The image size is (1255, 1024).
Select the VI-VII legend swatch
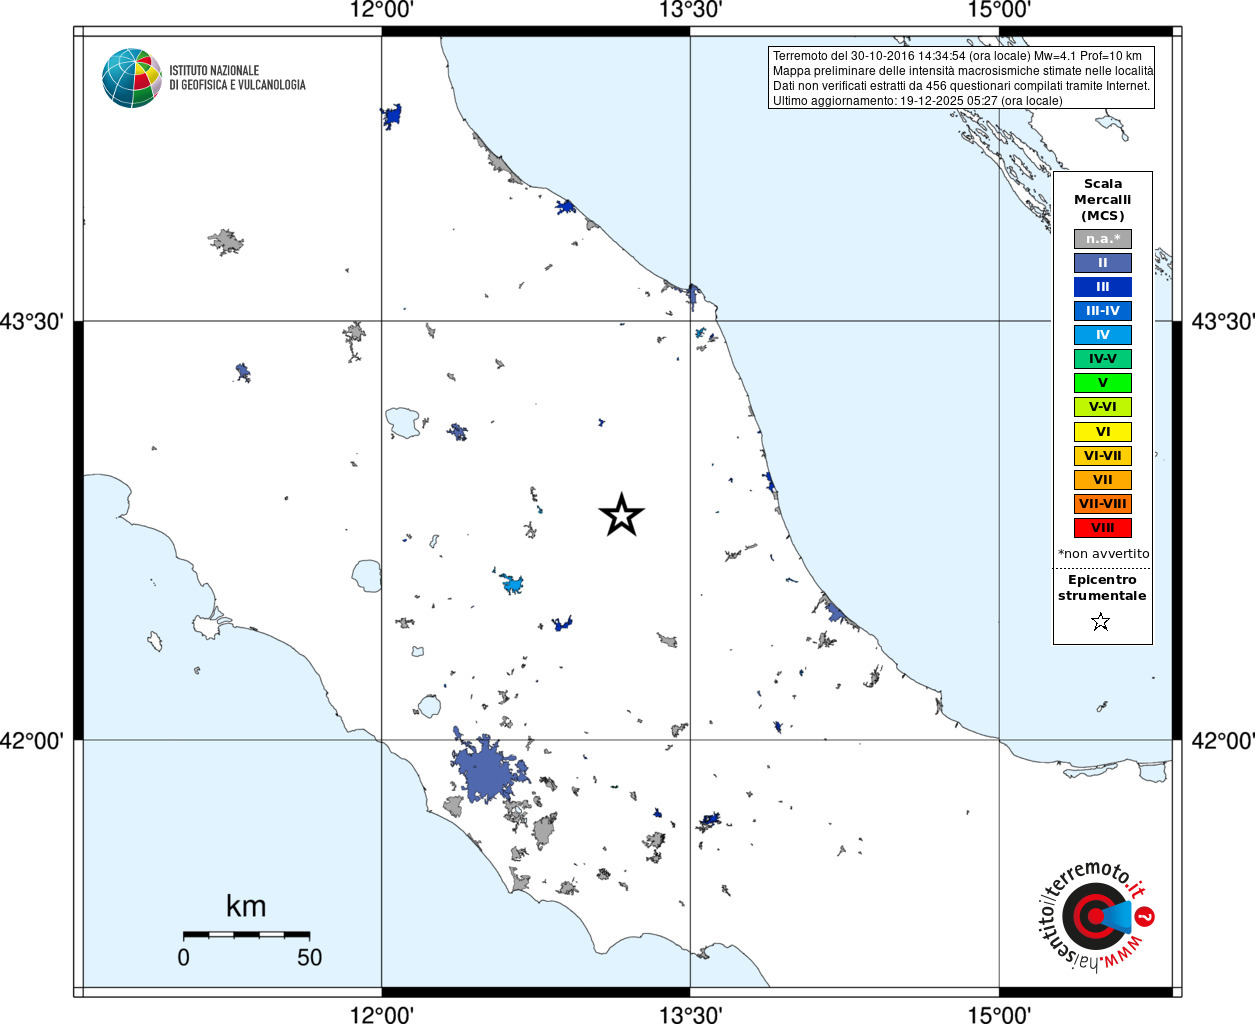1103,456
